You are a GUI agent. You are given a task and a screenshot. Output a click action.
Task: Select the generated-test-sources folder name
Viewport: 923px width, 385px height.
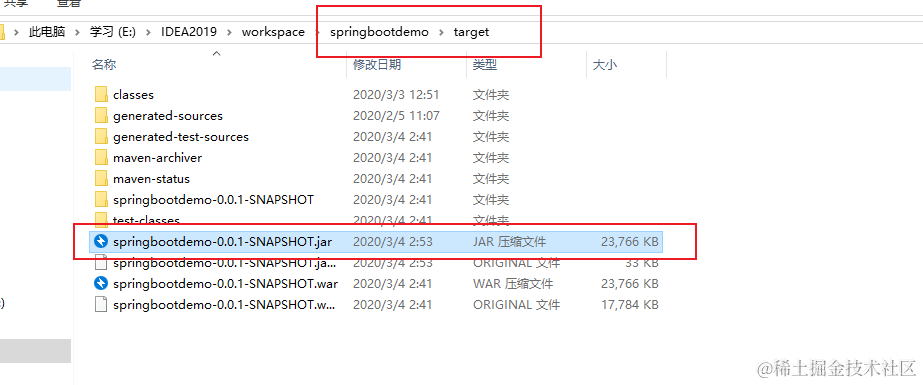pyautogui.click(x=181, y=137)
